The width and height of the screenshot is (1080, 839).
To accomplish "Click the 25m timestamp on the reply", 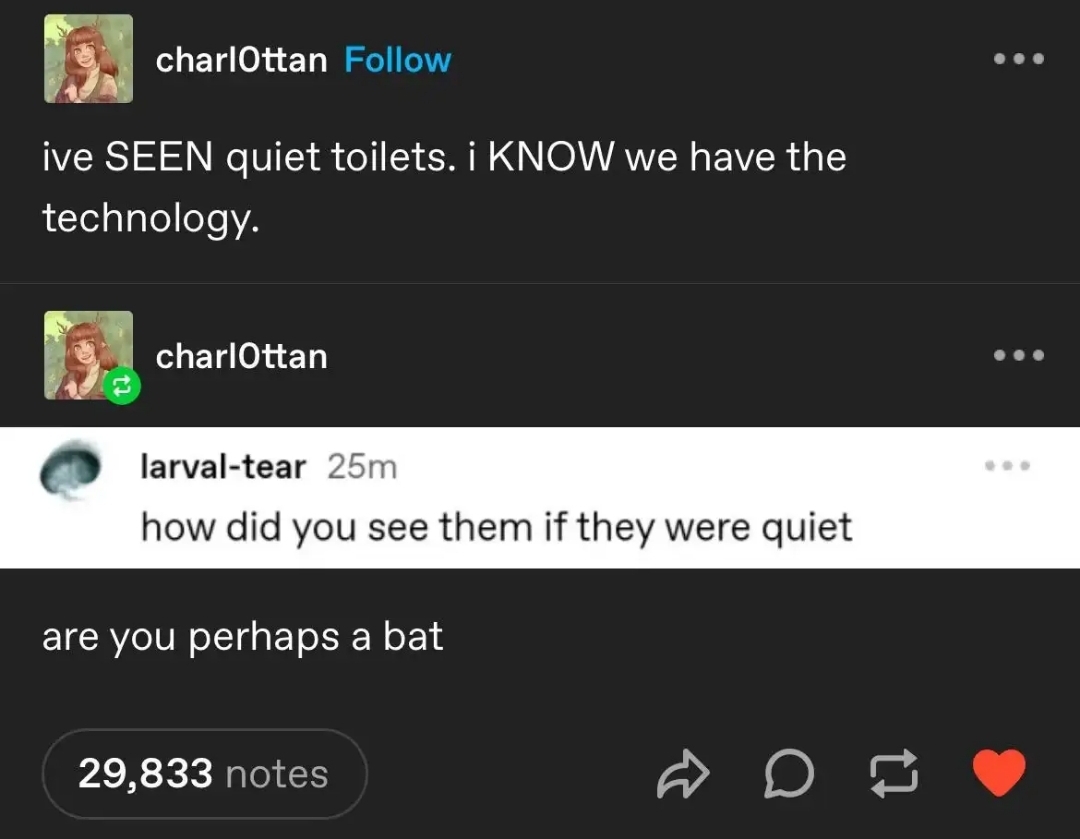I will pos(362,467).
